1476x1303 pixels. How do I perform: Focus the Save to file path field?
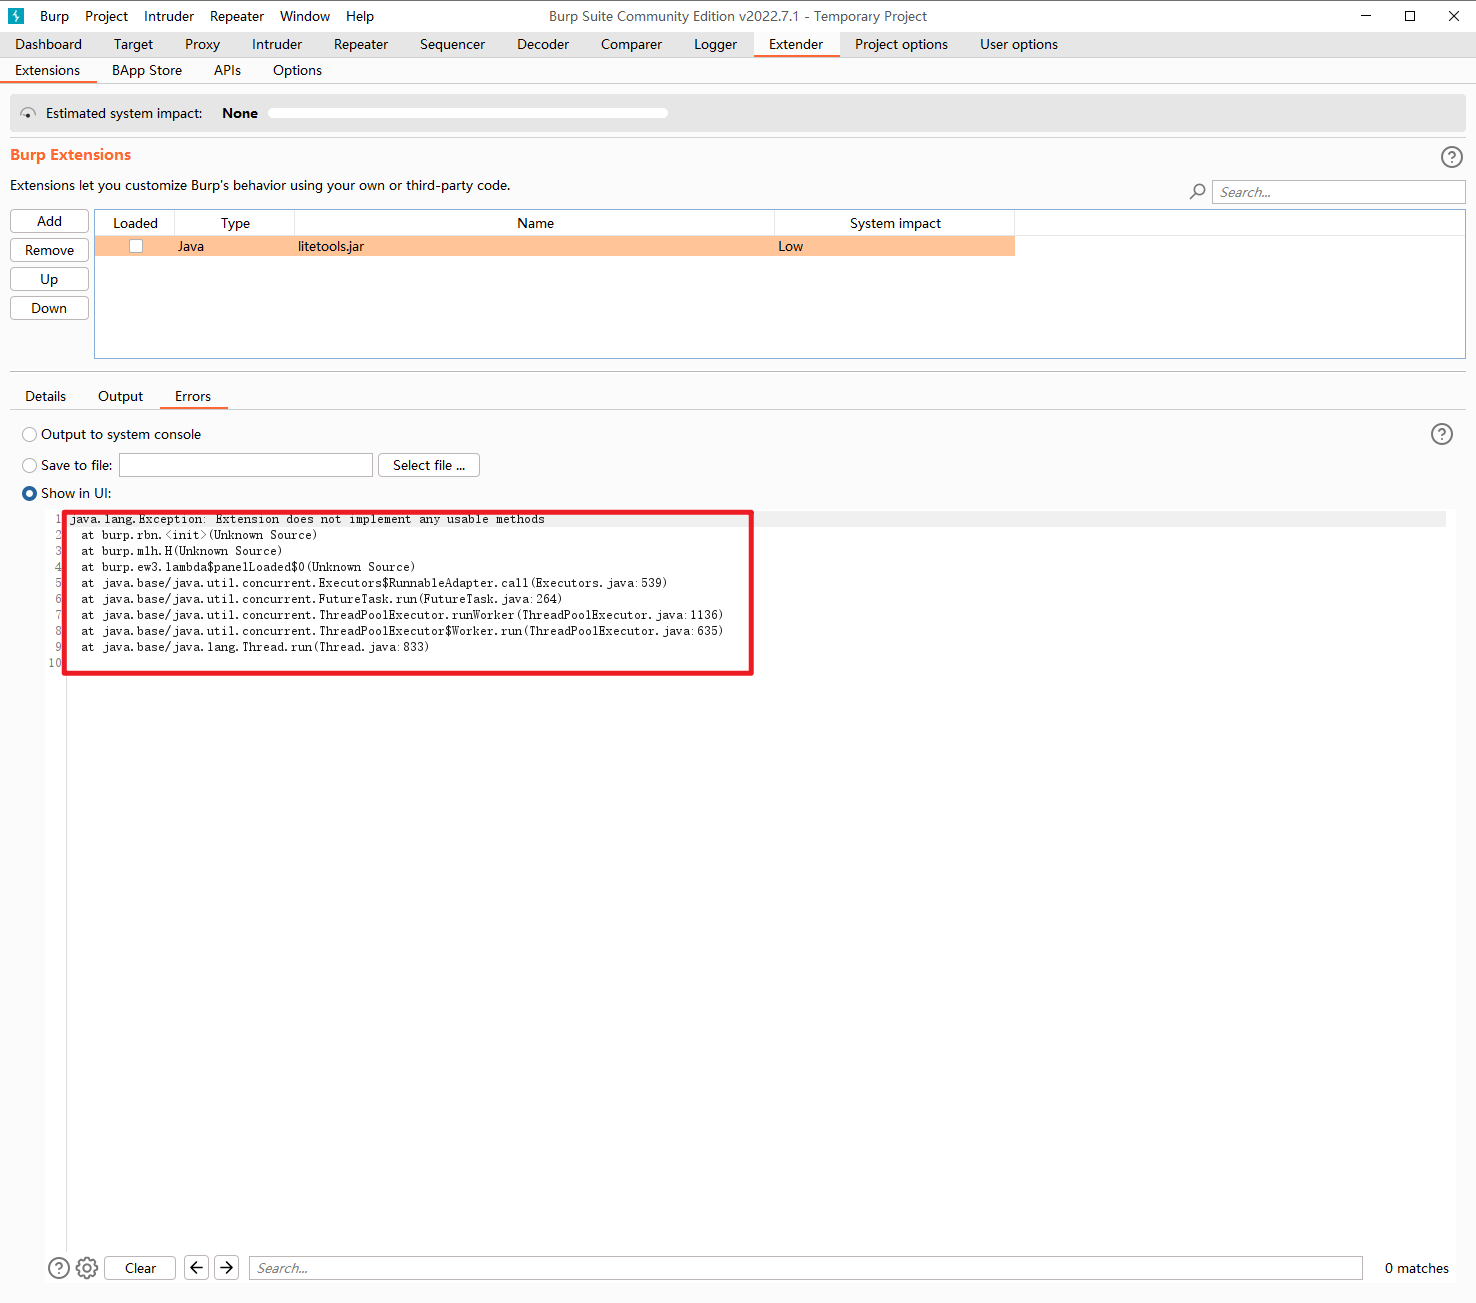click(x=246, y=465)
